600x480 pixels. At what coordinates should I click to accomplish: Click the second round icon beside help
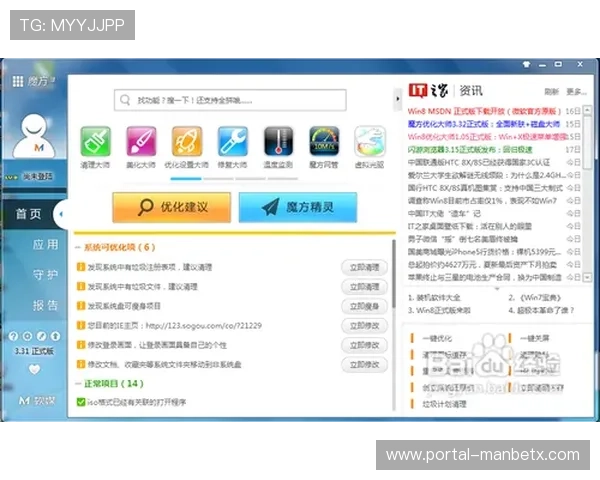click(27, 336)
